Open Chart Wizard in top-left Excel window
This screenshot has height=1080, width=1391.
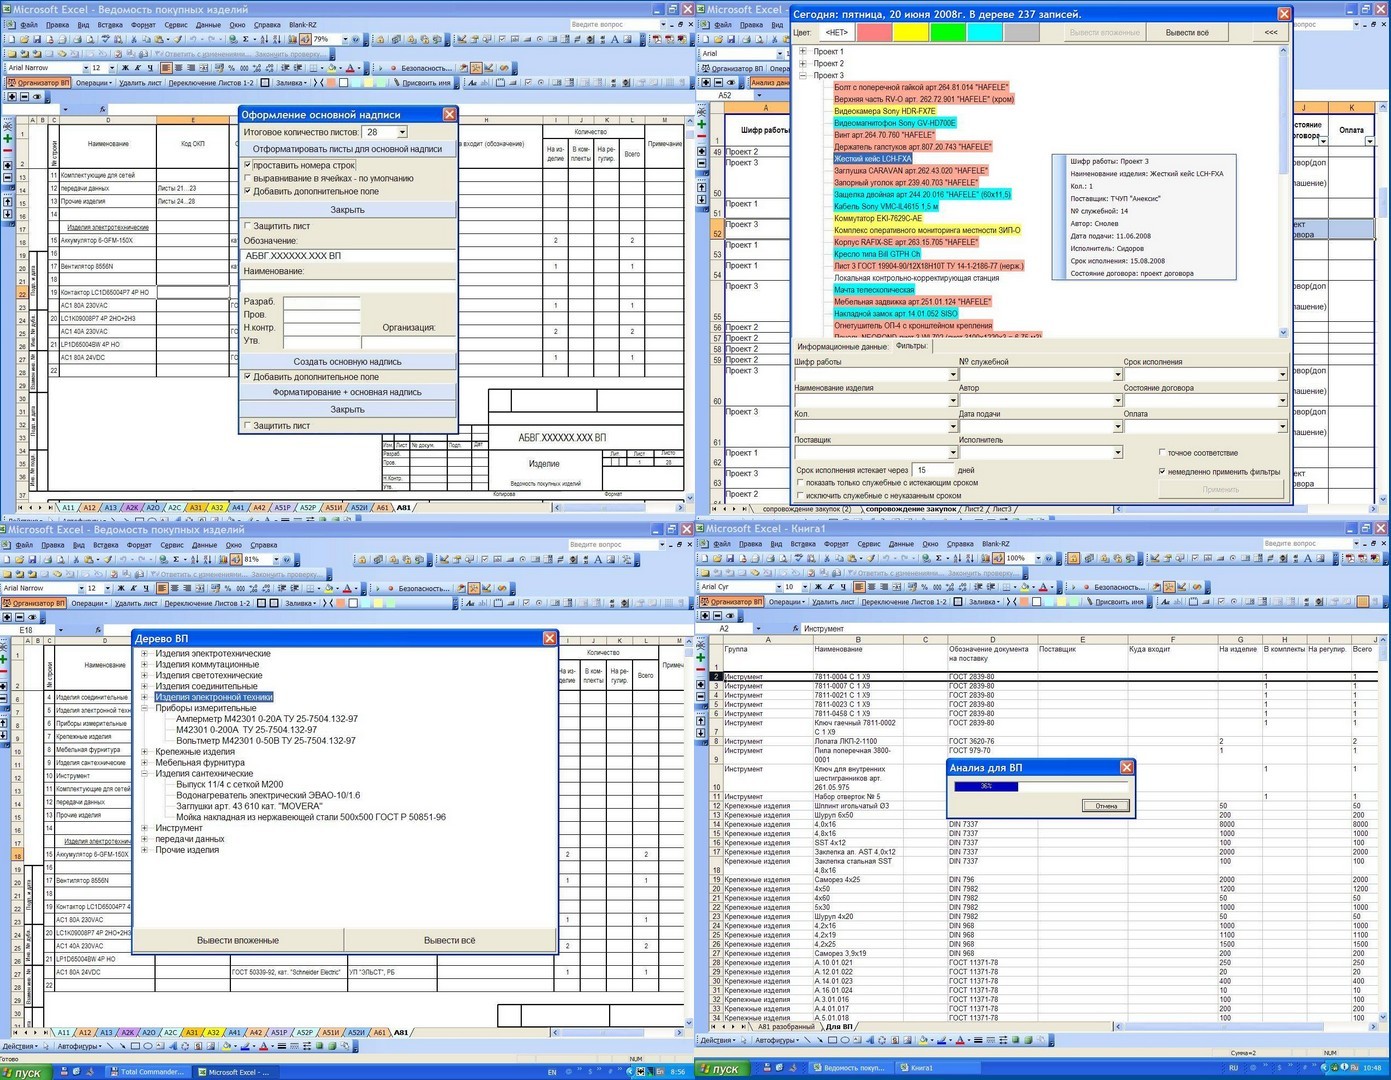[x=292, y=39]
